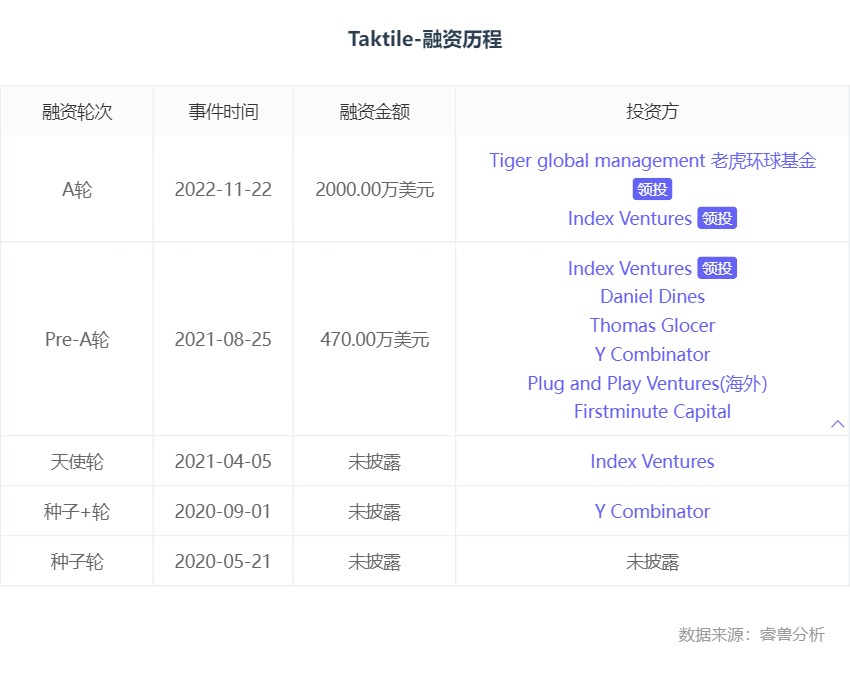The image size is (850, 677).
Task: Open Tiger global management 老虎环球基金 link
Action: tap(652, 160)
